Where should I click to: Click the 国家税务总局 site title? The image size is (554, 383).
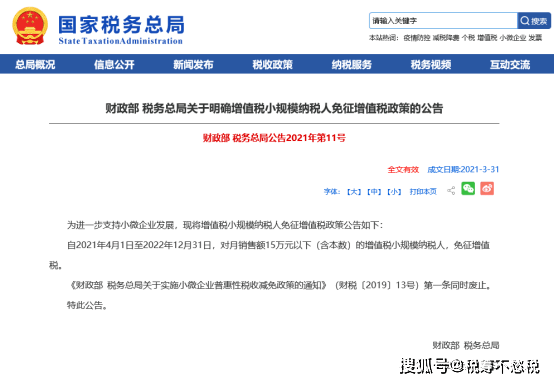121,25
